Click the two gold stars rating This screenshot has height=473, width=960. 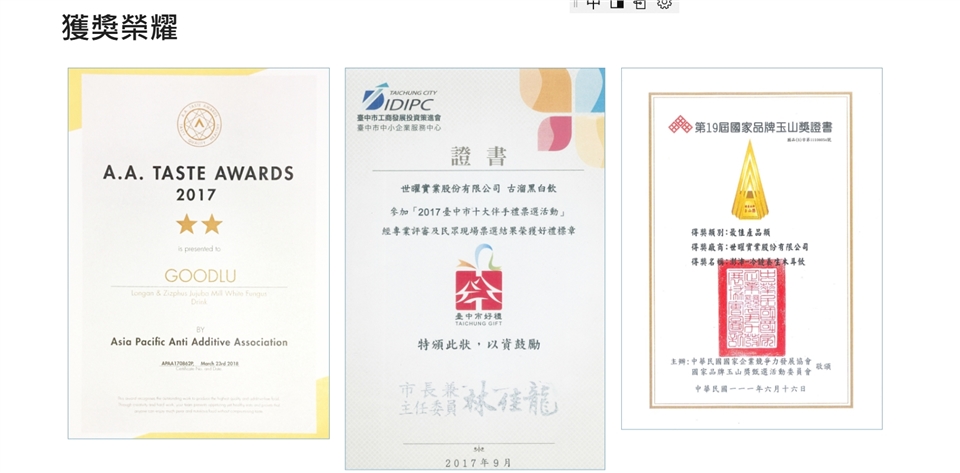pyautogui.click(x=198, y=224)
